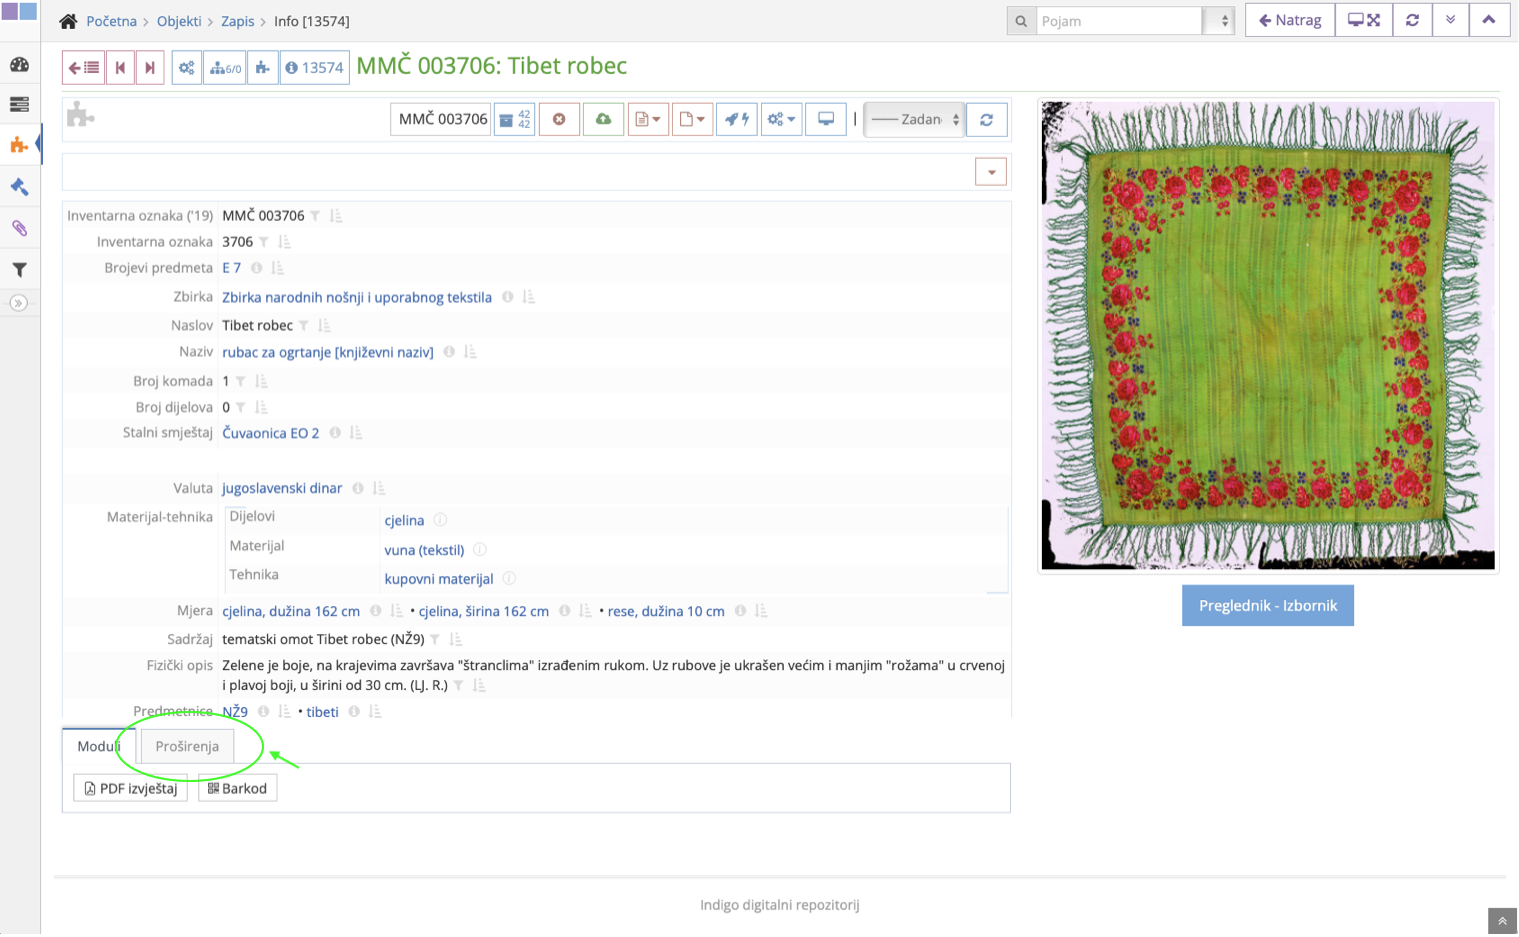1519x937 pixels.
Task: Select the gavel icon in the left sidebar
Action: pyautogui.click(x=20, y=186)
